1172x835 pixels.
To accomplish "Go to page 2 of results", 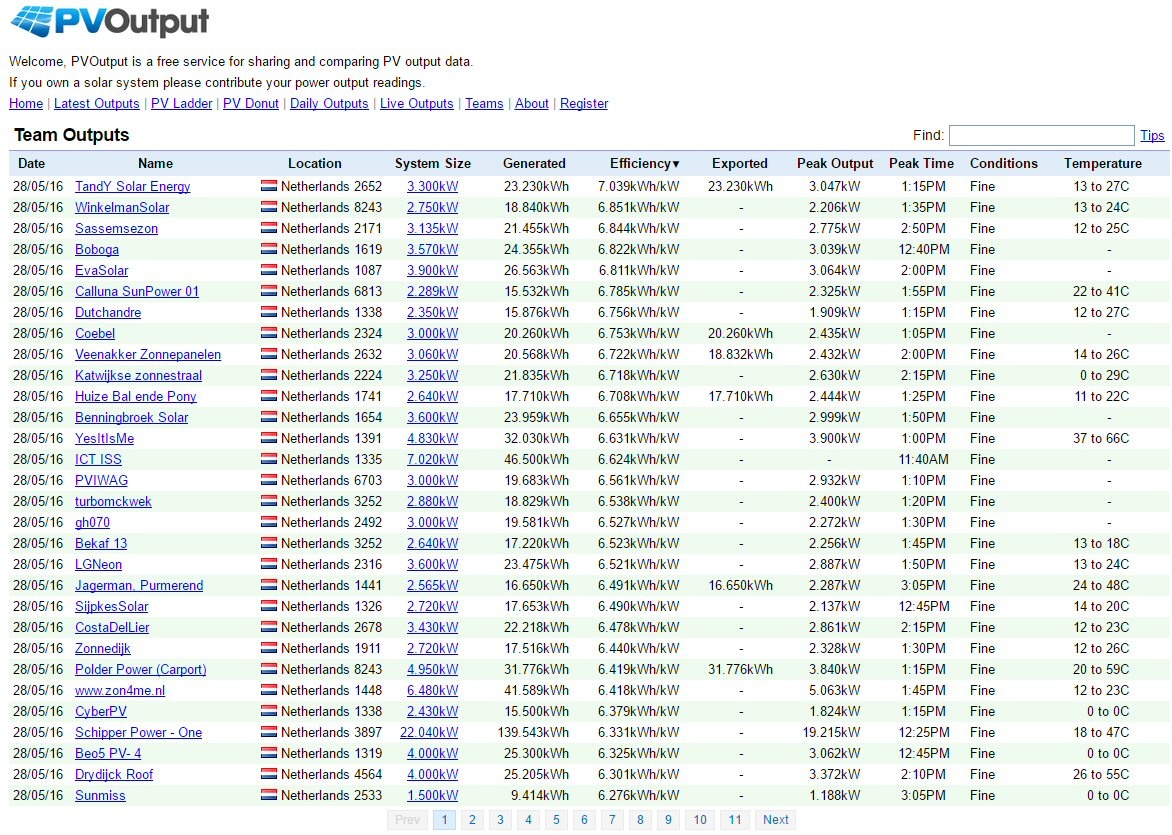I will pyautogui.click(x=472, y=820).
